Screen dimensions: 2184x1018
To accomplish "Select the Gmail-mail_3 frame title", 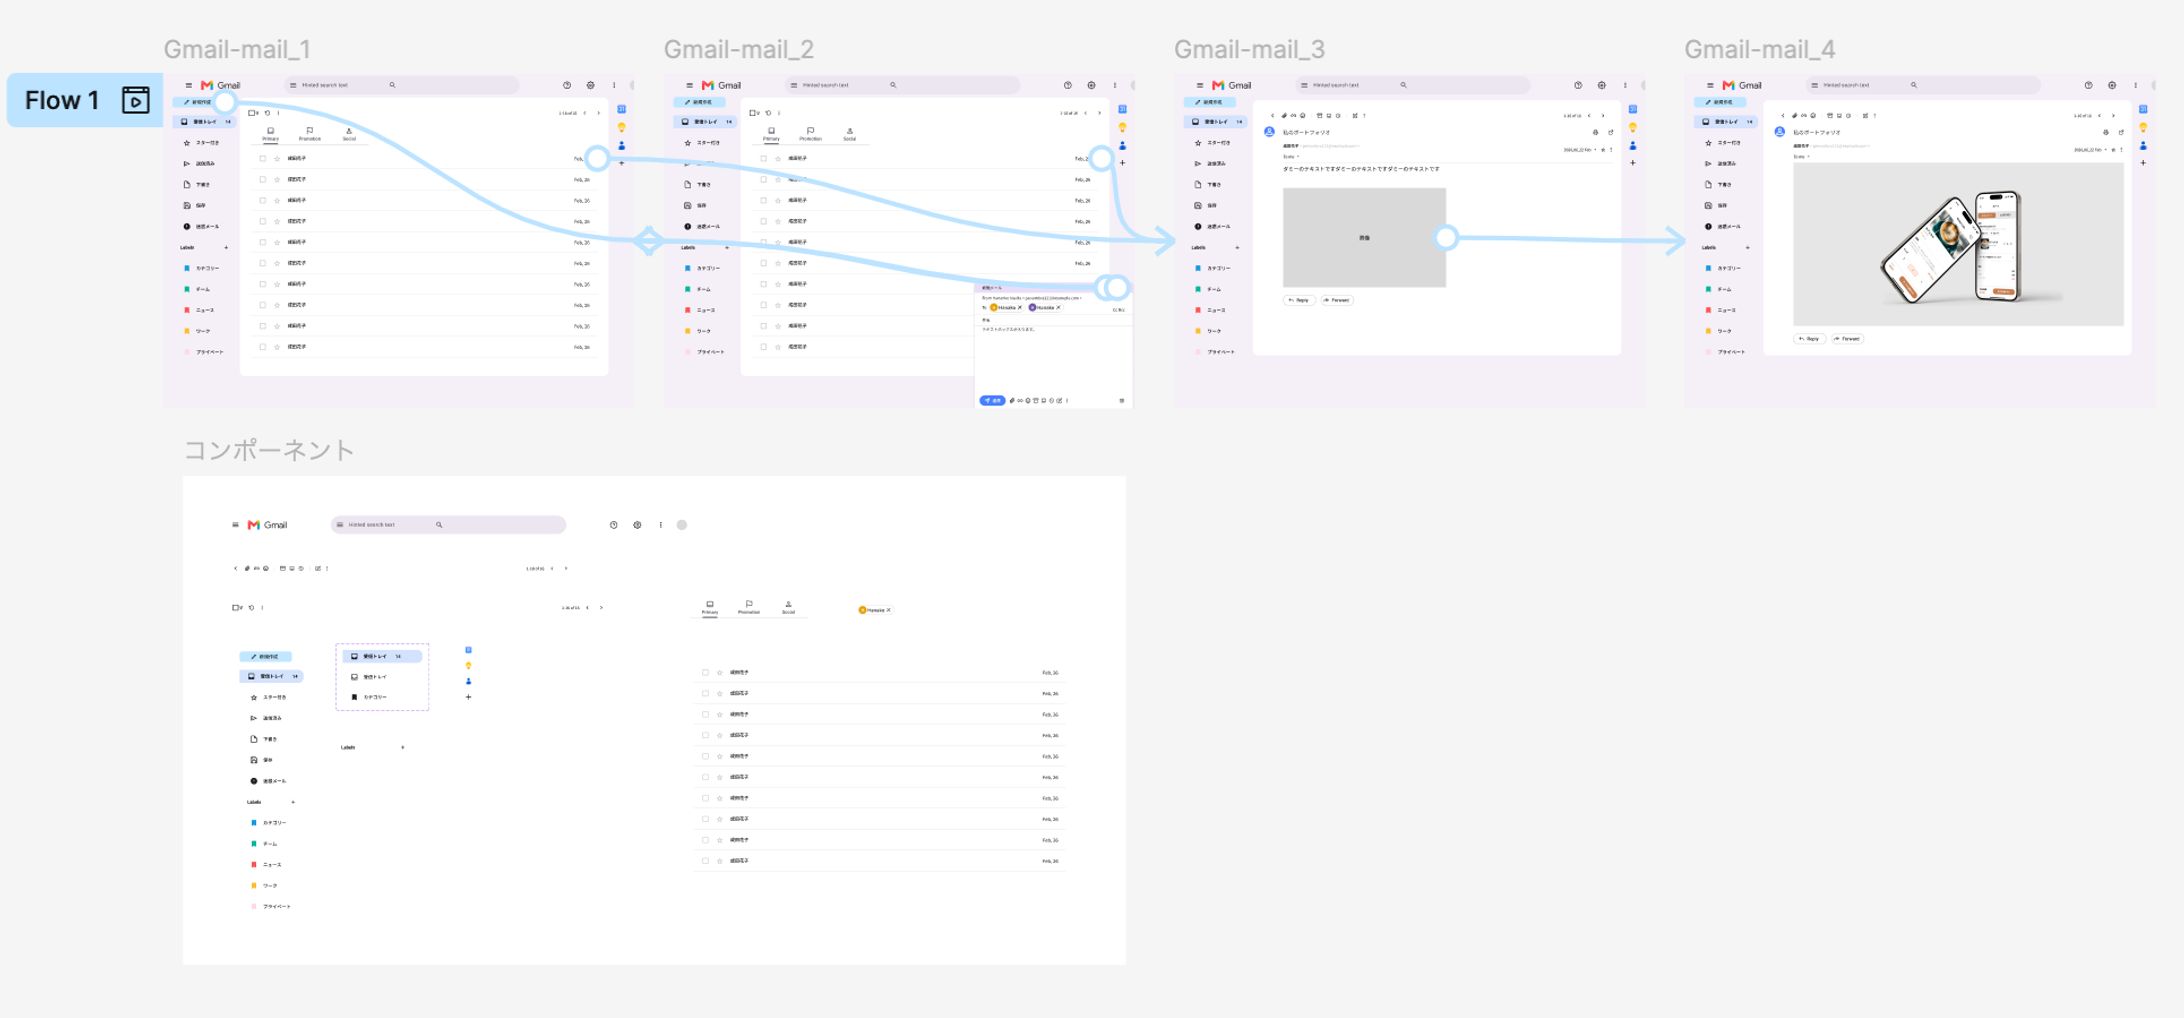I will click(1249, 49).
